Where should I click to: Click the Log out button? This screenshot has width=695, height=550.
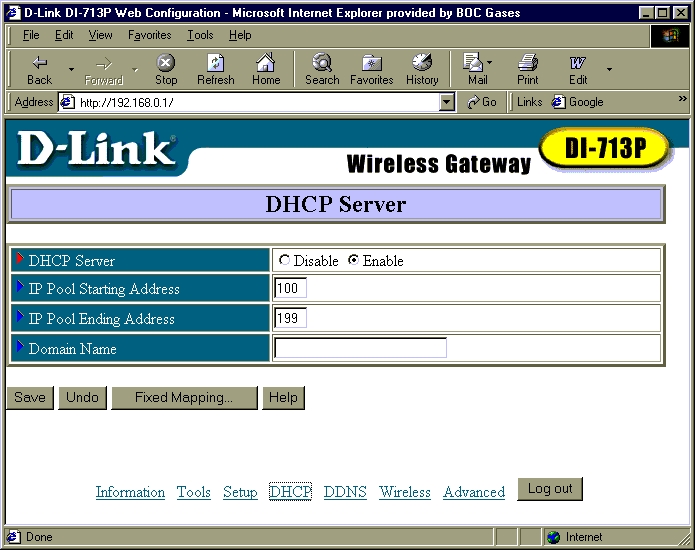point(550,489)
